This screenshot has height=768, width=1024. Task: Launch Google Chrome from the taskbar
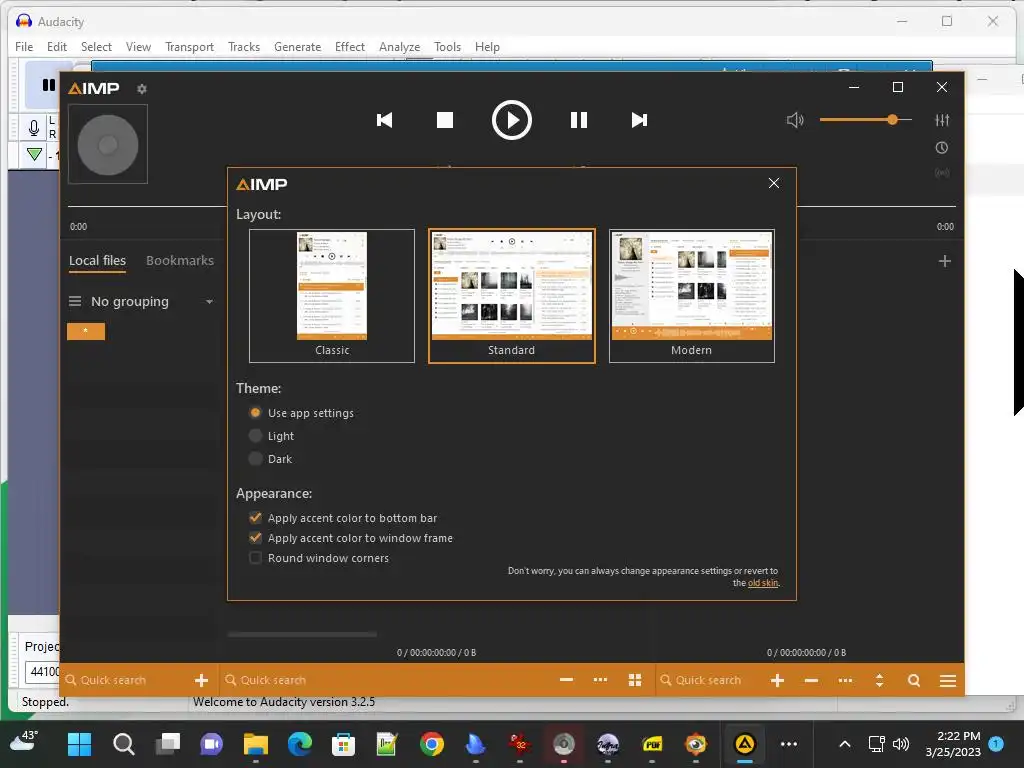tap(432, 744)
